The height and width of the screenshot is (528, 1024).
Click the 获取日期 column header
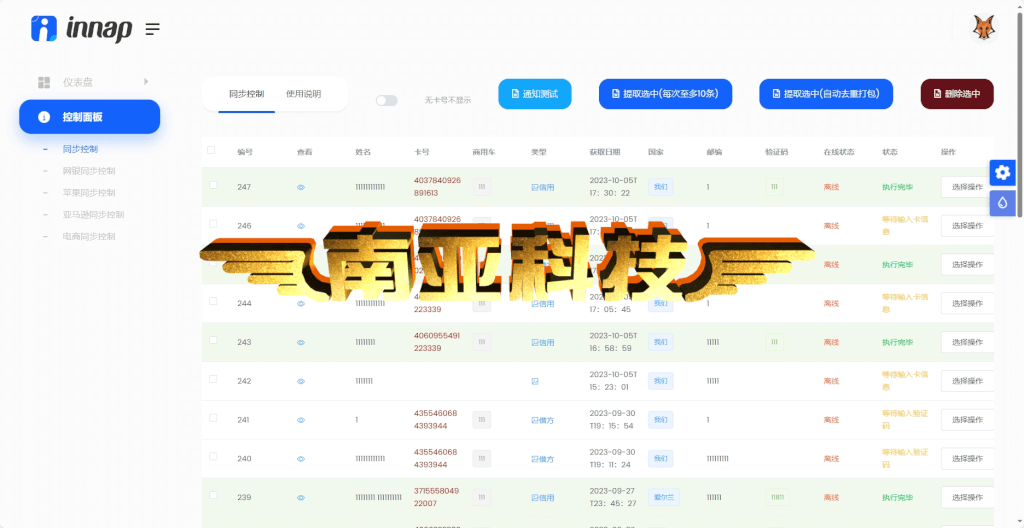click(x=605, y=152)
